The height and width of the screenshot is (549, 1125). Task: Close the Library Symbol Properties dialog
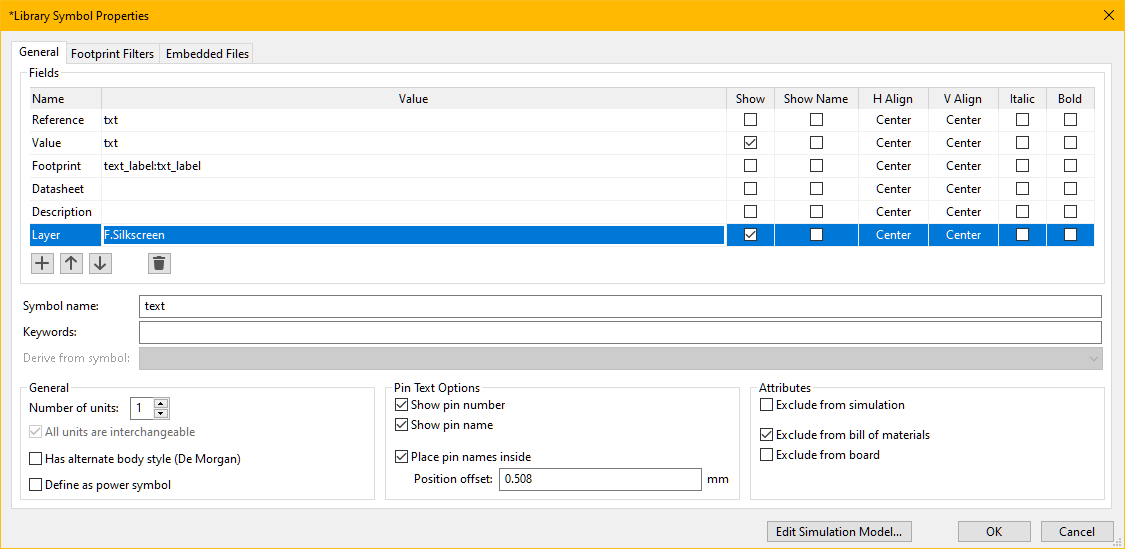pos(1107,15)
